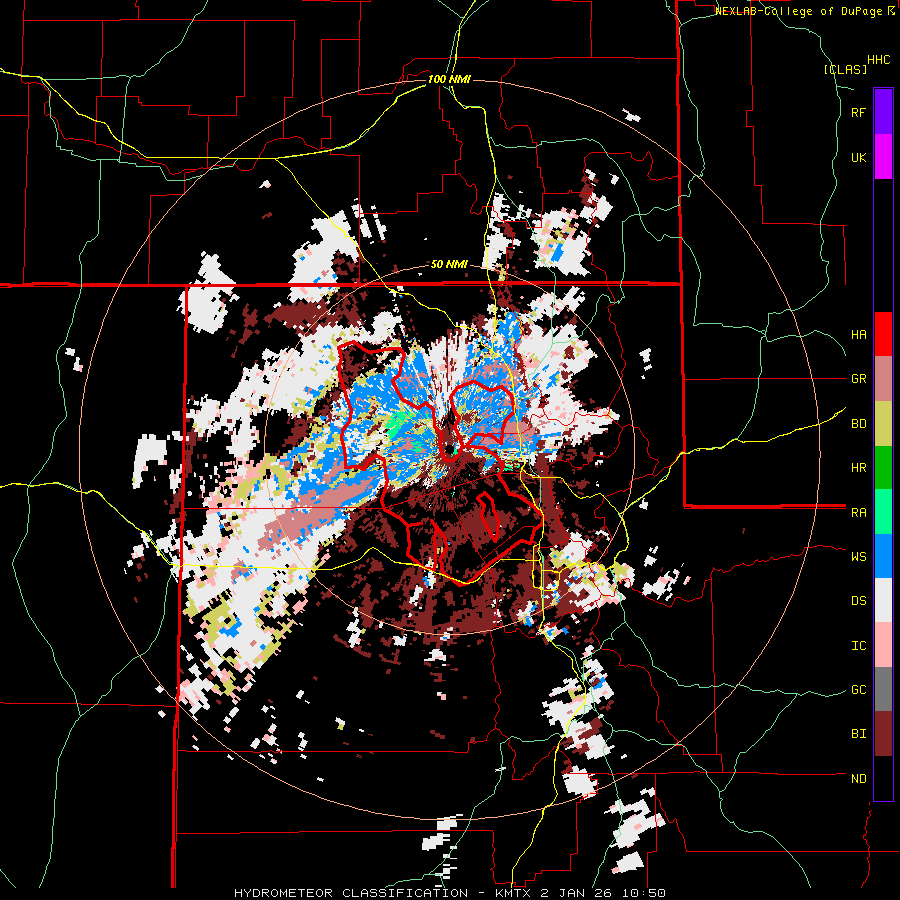Click the magenta UK color swatch

(883, 156)
